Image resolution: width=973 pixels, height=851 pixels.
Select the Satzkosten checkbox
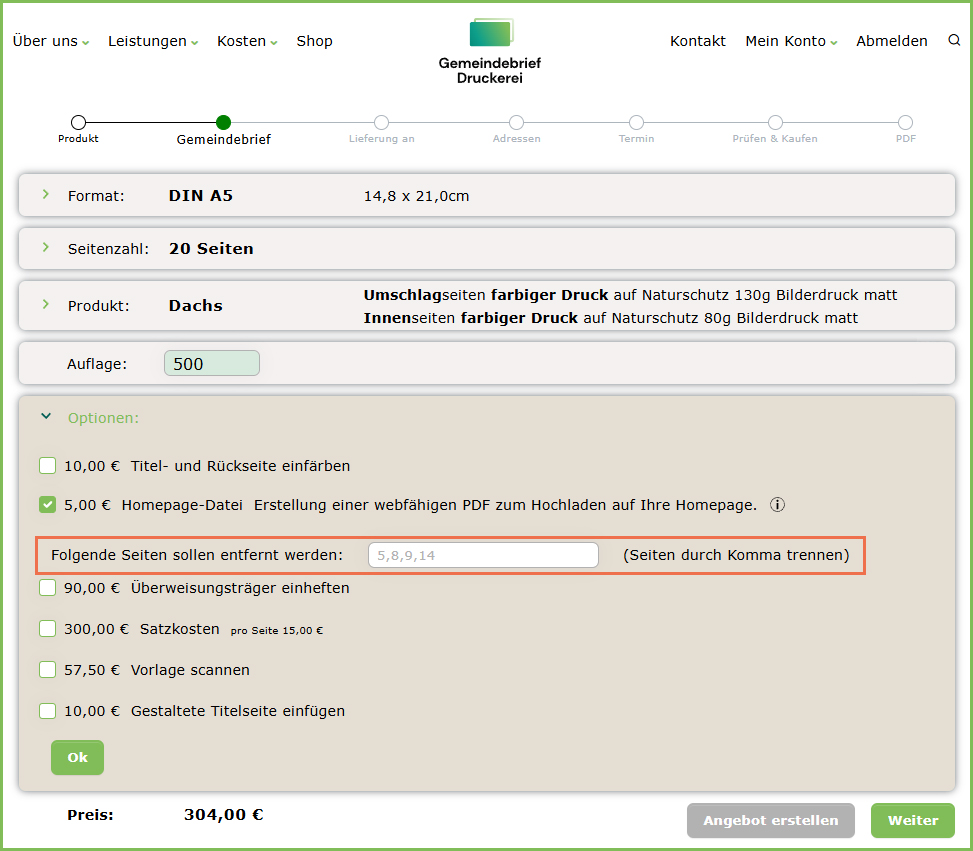click(48, 629)
